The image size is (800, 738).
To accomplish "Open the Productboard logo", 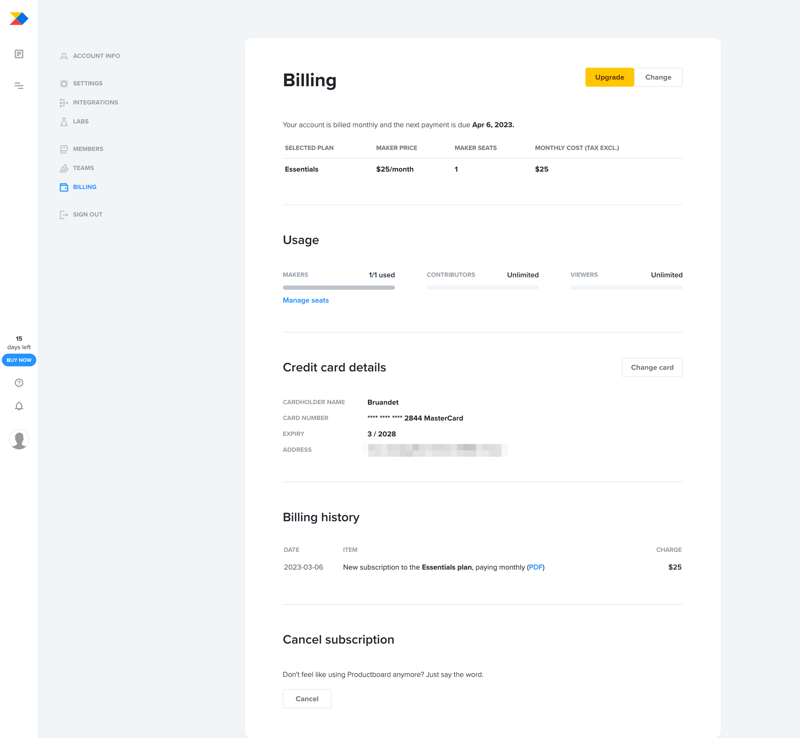I will point(18,16).
